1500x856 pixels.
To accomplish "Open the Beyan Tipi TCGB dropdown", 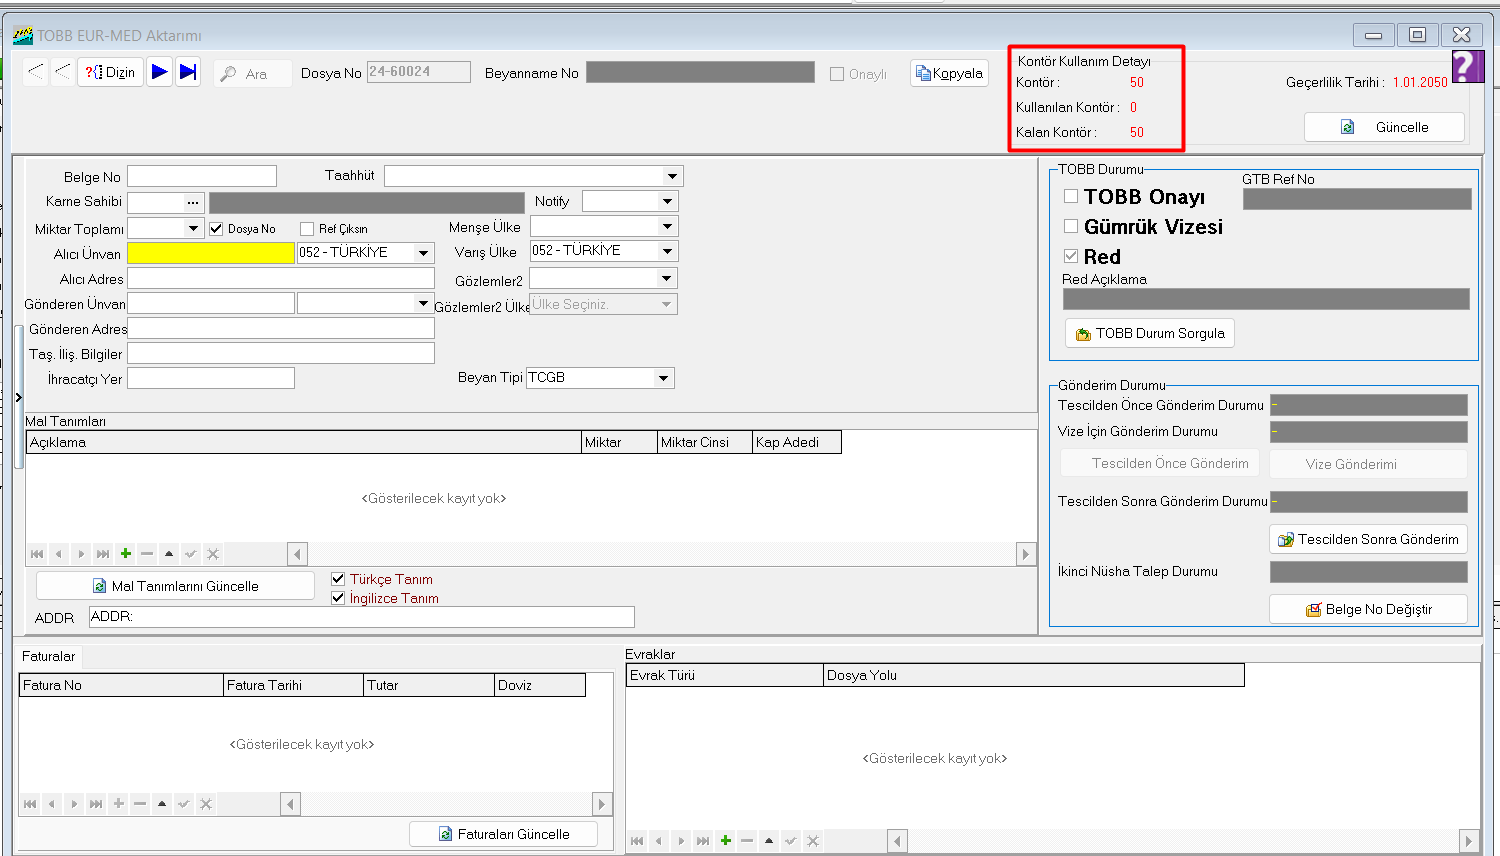I will 663,378.
